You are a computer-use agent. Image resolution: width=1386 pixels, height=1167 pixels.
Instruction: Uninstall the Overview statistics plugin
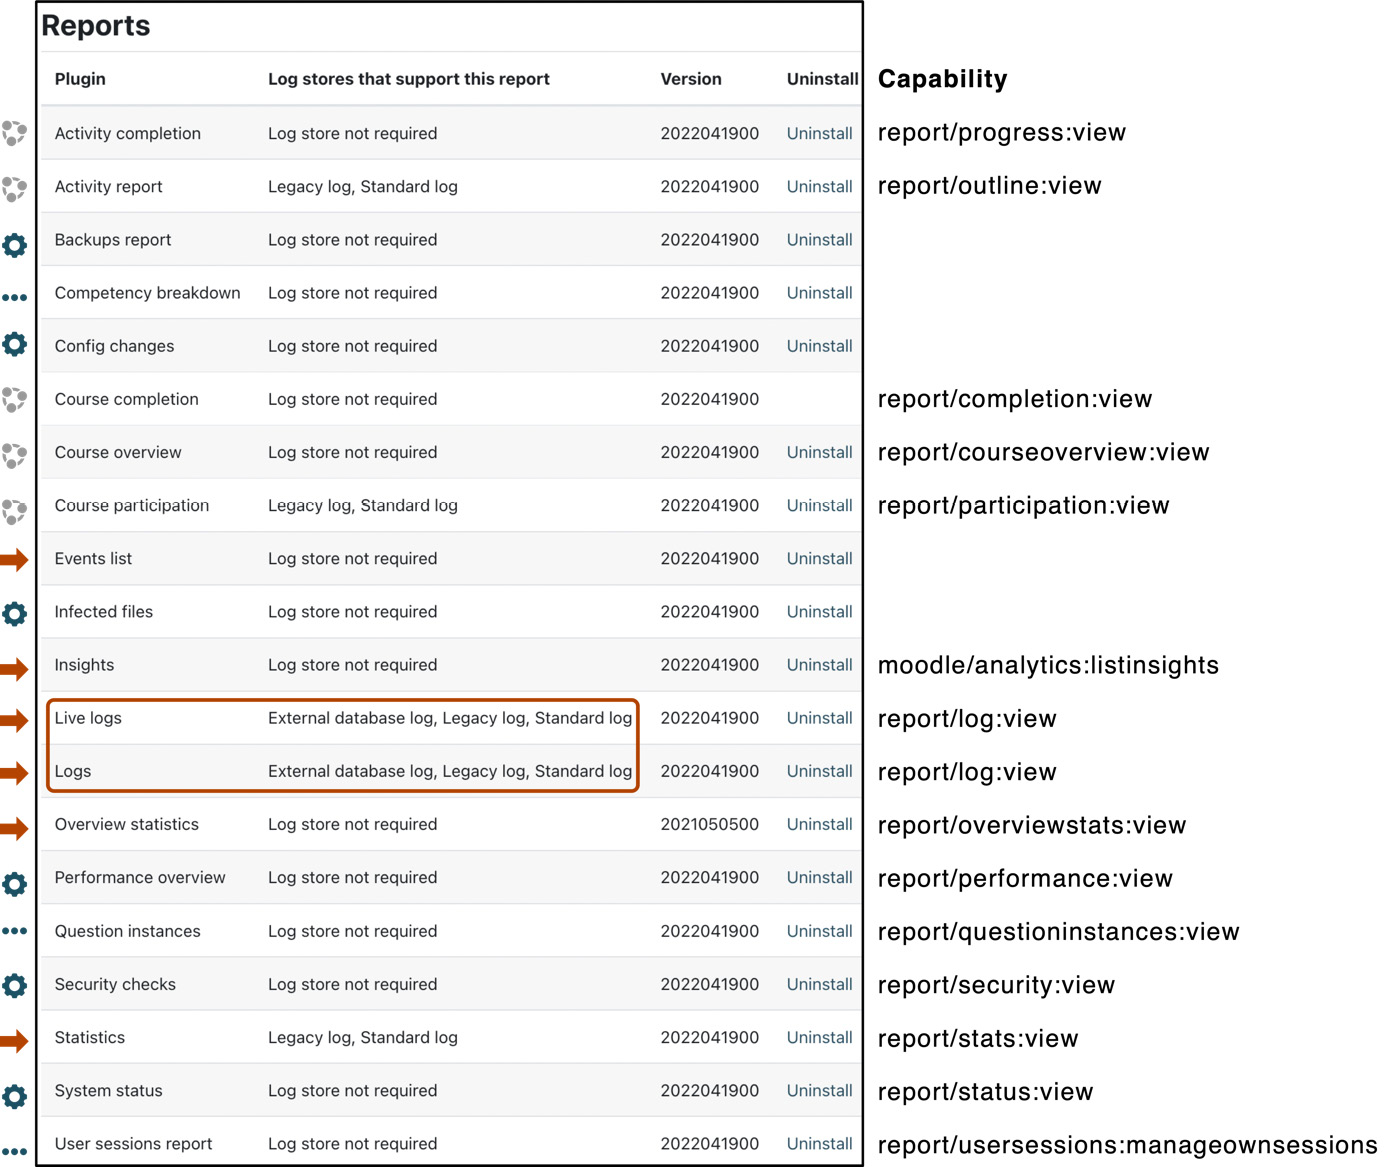[819, 824]
